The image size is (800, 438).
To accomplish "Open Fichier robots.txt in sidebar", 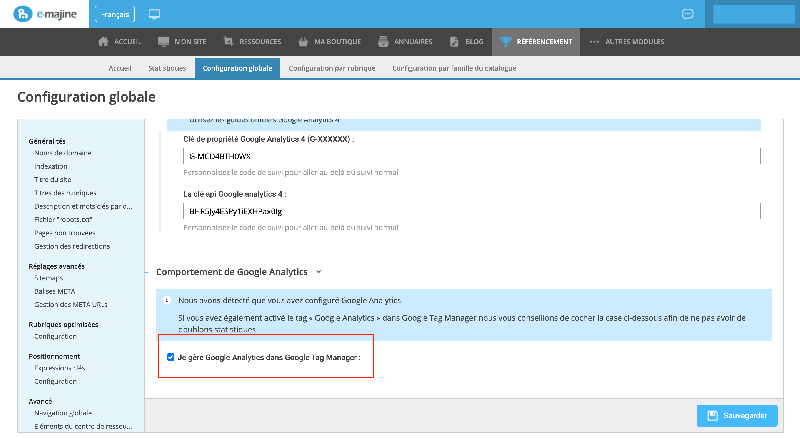I will coord(63,220).
